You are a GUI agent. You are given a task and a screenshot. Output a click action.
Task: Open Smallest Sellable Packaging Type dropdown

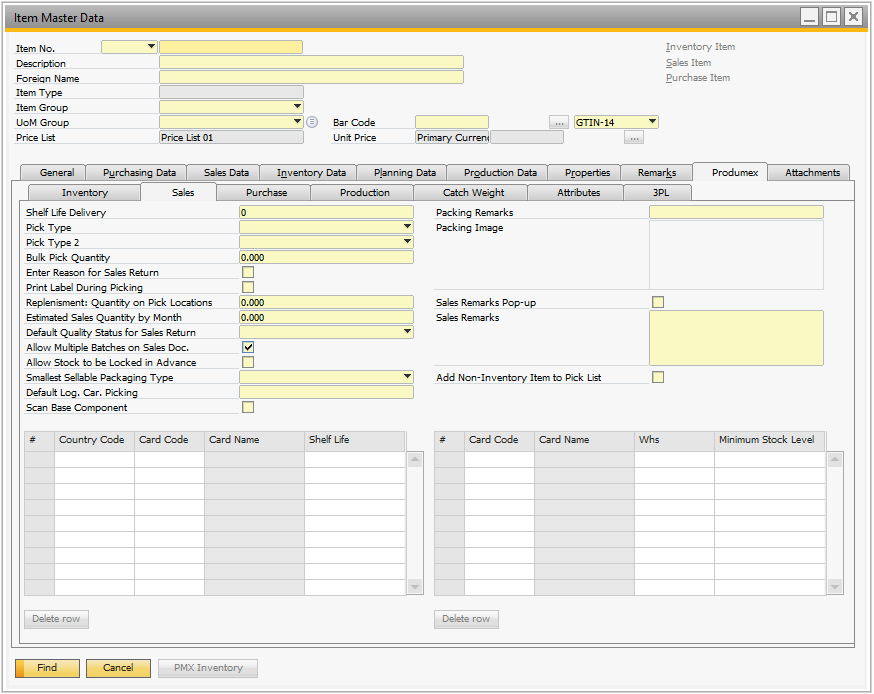pos(407,377)
